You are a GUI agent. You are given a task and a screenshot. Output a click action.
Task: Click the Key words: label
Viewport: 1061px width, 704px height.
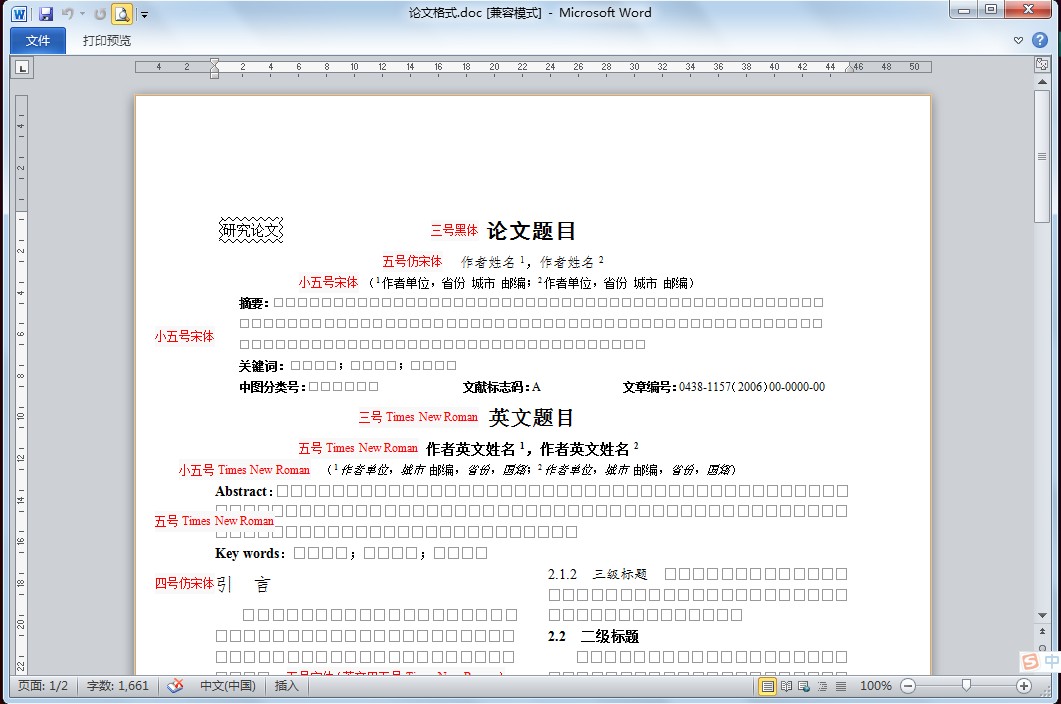point(250,553)
